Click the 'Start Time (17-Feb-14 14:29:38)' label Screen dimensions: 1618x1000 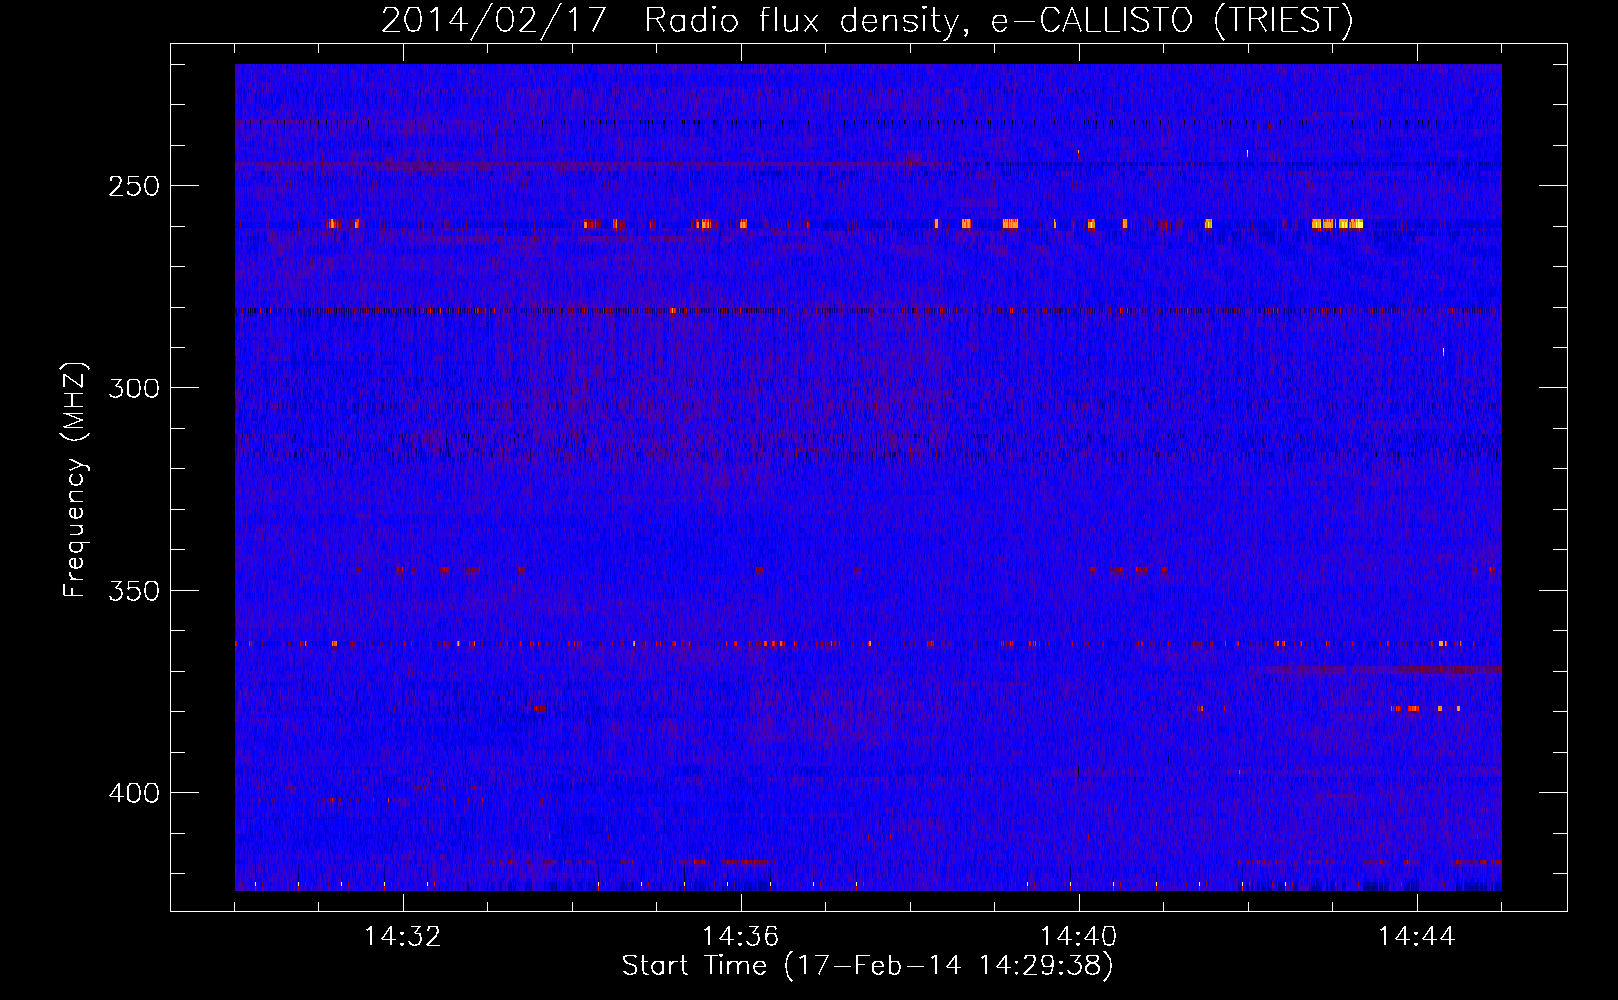point(867,966)
